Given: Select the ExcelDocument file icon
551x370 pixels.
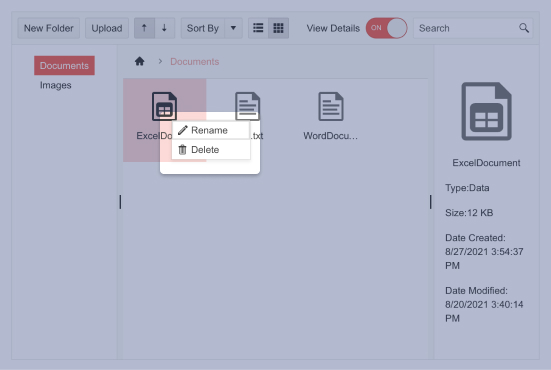Looking at the screenshot, I should pos(164,106).
